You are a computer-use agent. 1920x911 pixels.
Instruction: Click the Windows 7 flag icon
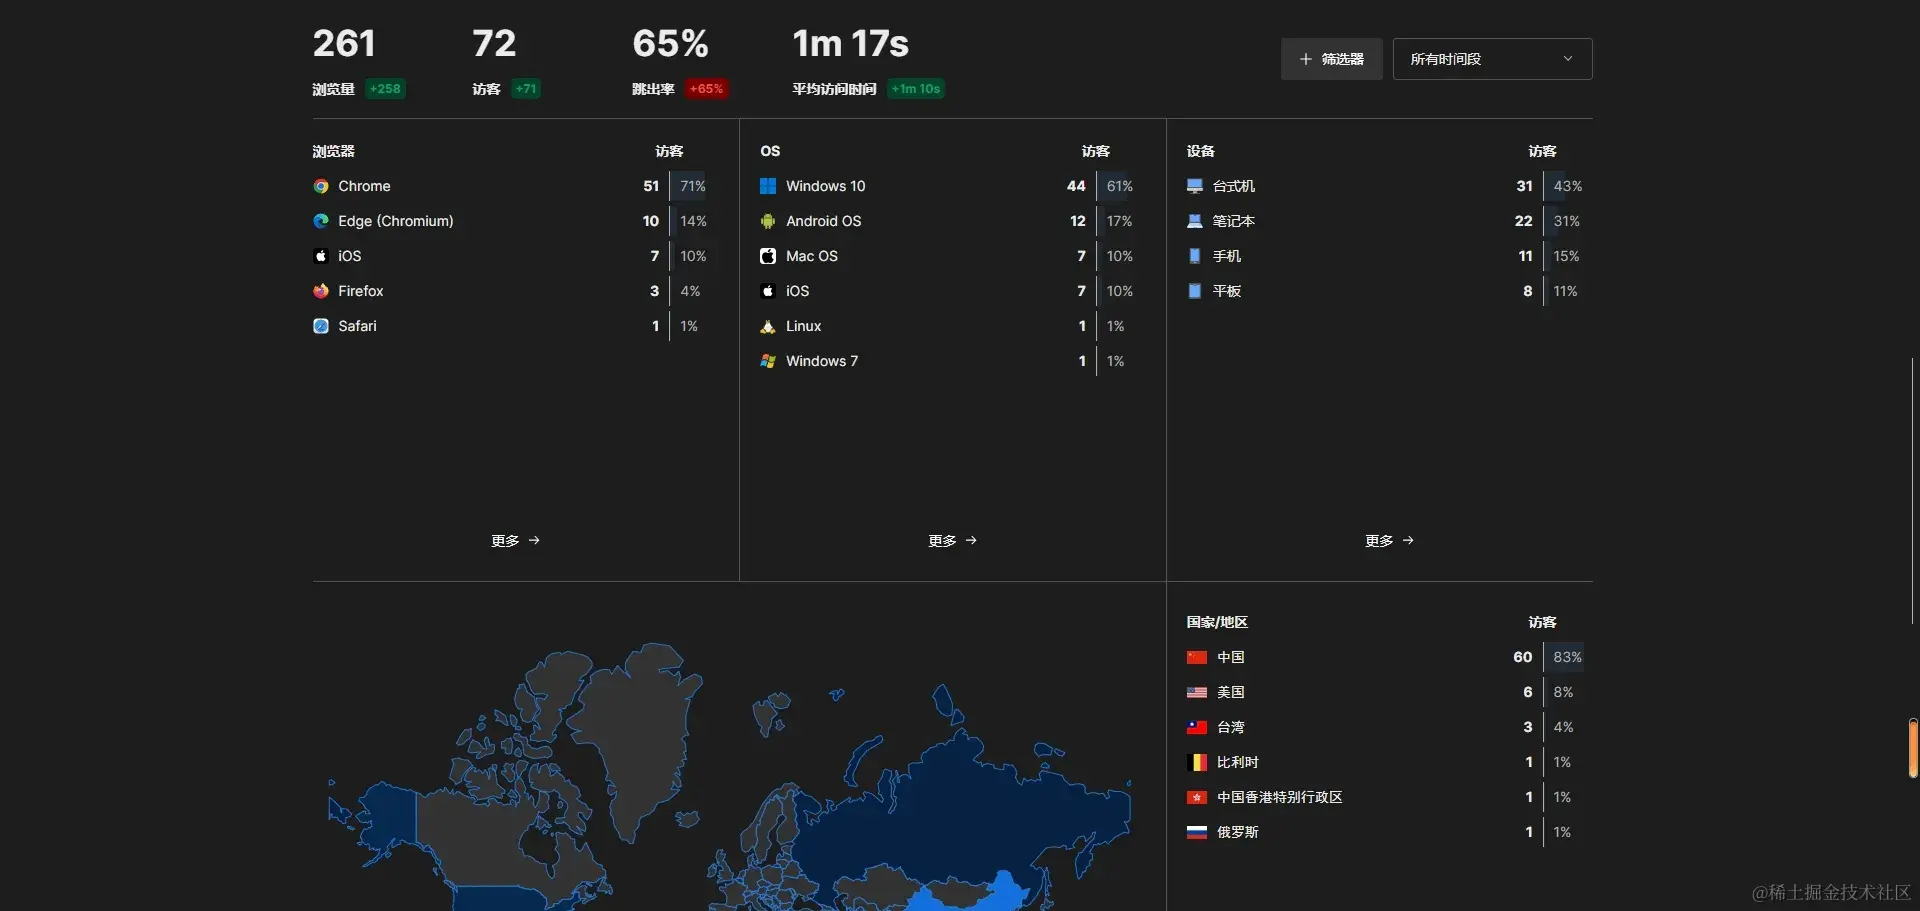click(768, 361)
